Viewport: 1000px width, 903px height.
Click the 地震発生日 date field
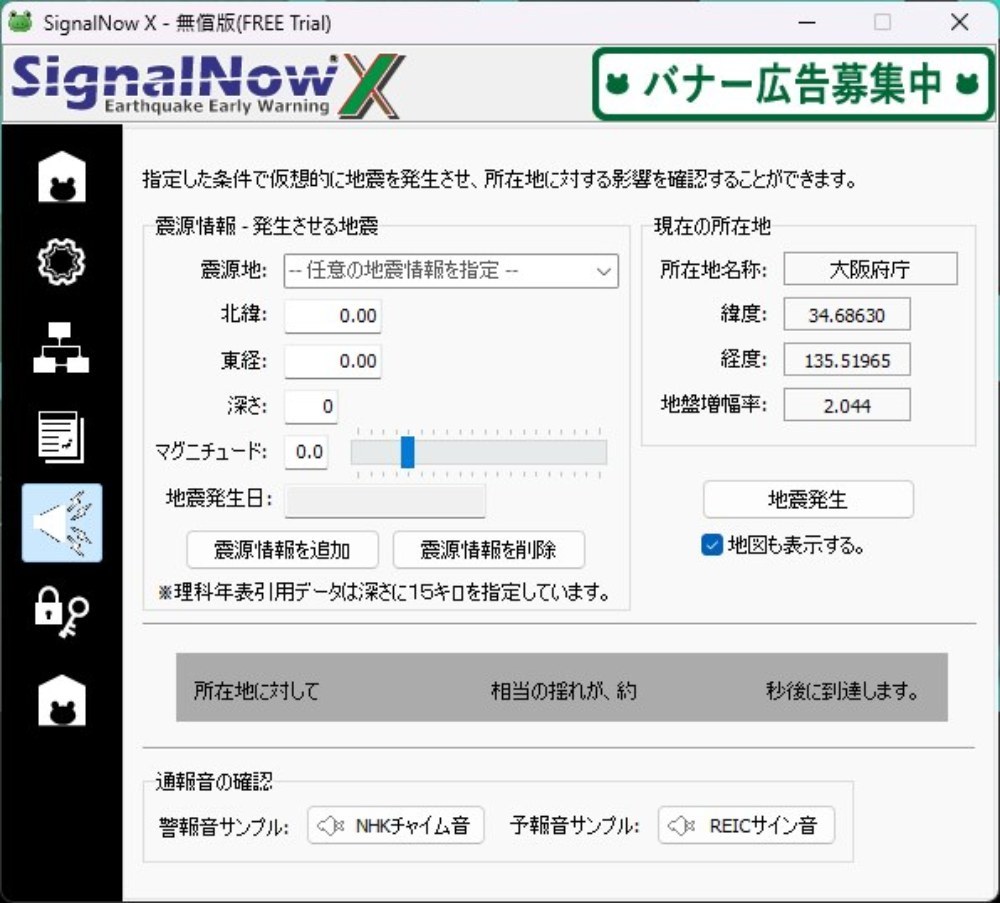pos(385,501)
